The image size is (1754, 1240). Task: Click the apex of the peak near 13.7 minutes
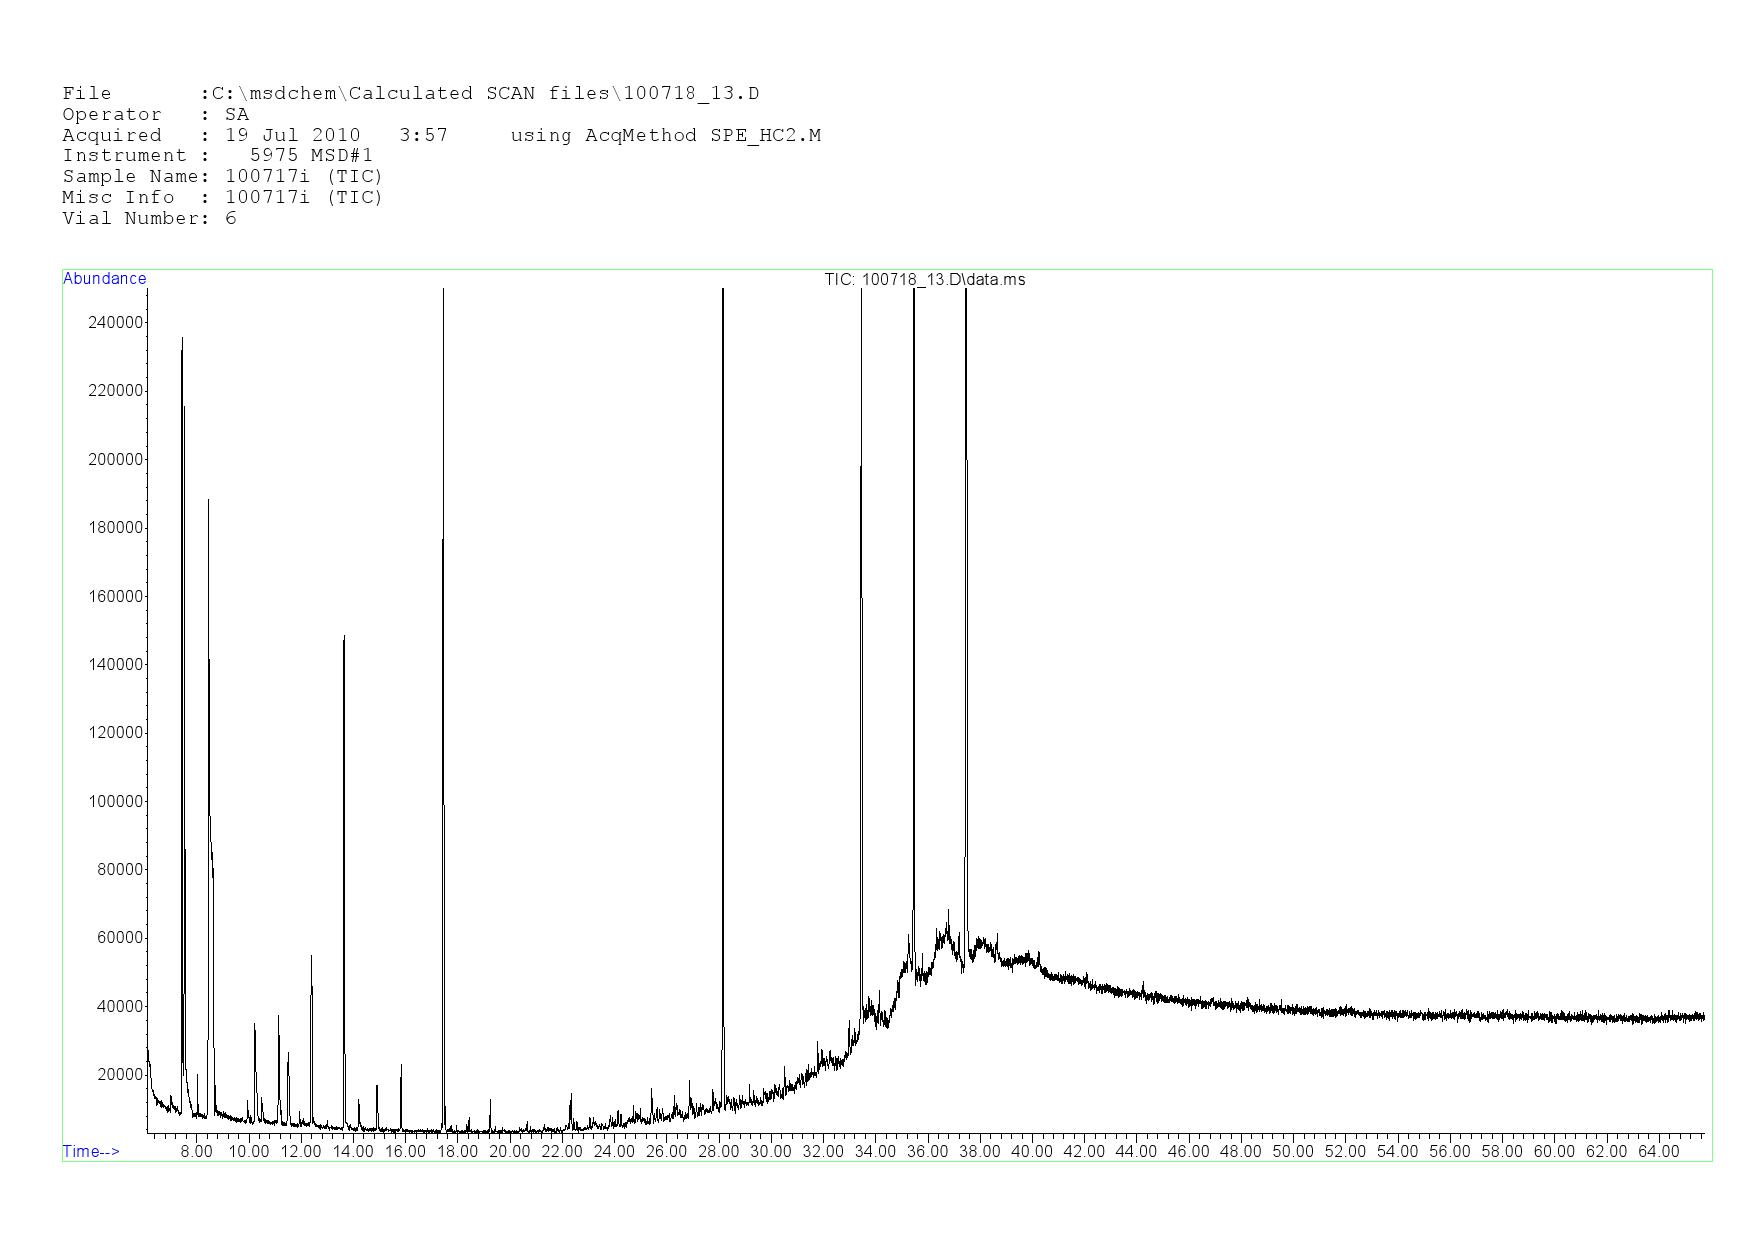(x=344, y=637)
